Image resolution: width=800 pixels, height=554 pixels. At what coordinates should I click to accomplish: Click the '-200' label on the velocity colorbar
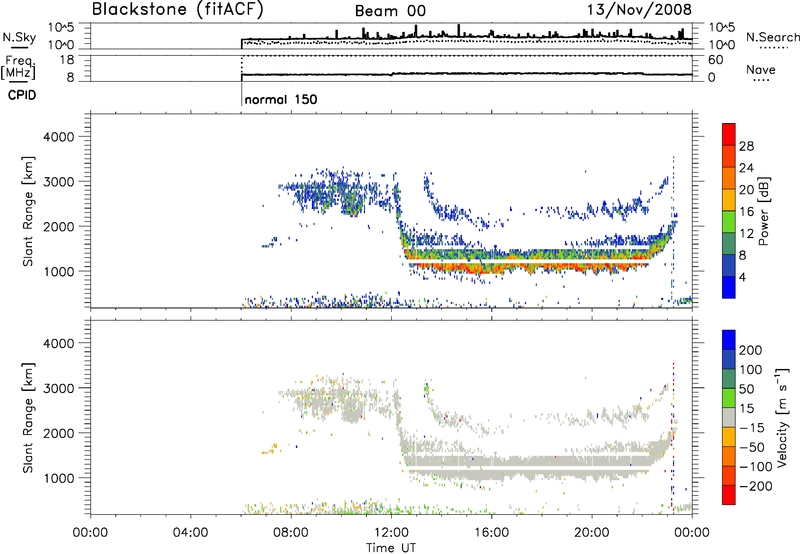tap(756, 486)
